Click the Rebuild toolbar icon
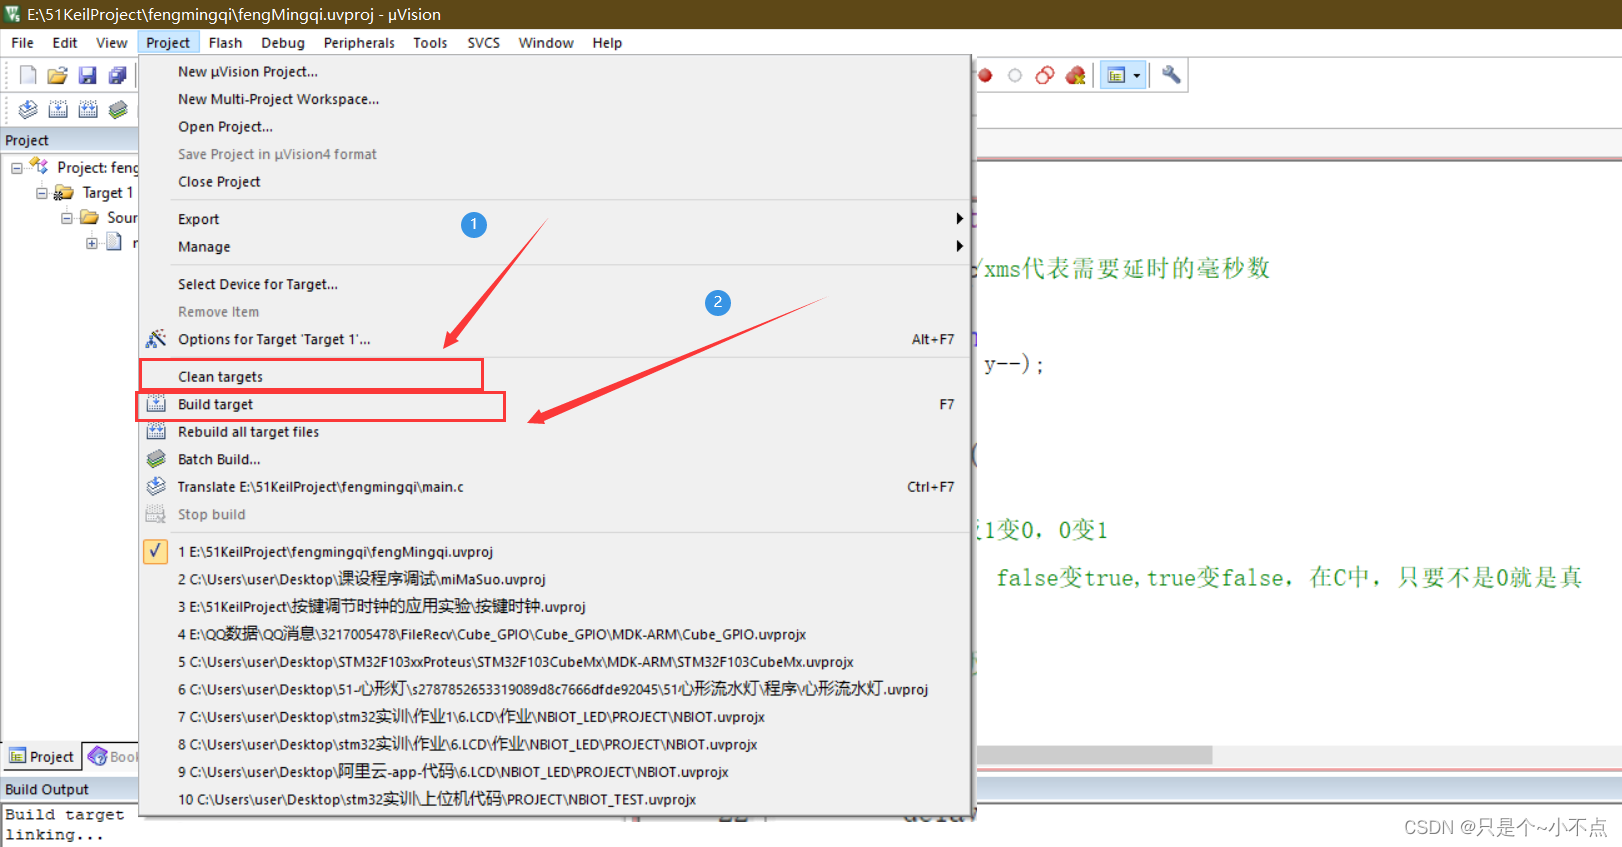Viewport: 1622px width, 847px height. (x=88, y=109)
